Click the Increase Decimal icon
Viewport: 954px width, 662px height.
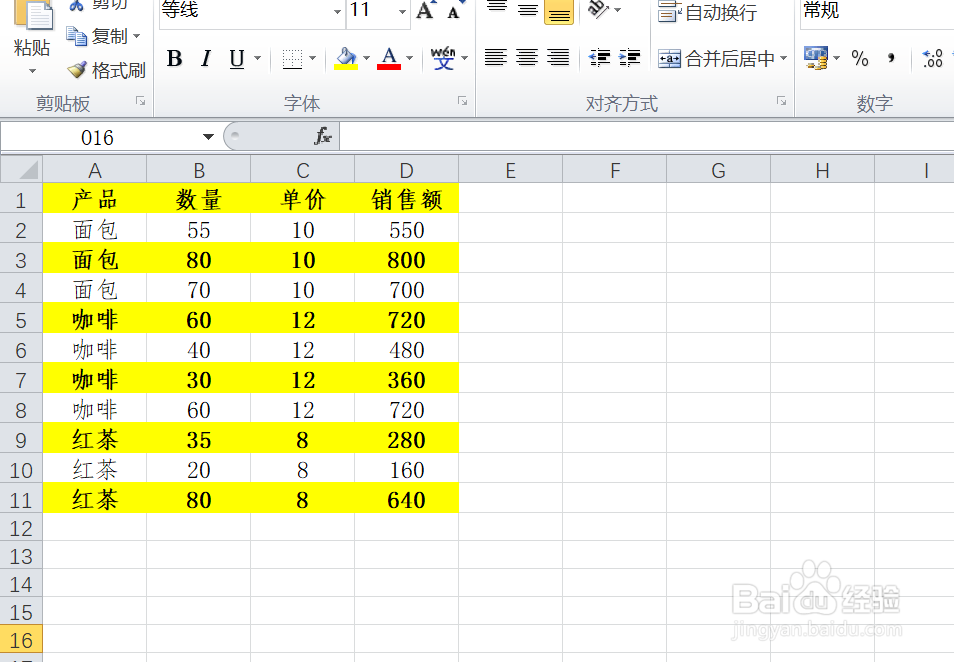931,59
